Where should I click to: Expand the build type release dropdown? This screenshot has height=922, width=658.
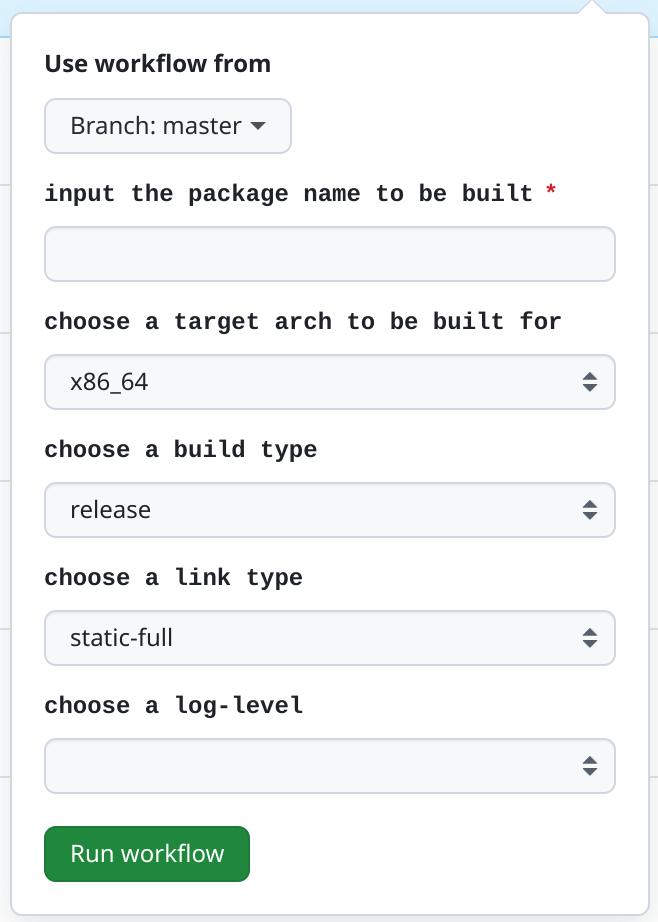click(x=329, y=510)
